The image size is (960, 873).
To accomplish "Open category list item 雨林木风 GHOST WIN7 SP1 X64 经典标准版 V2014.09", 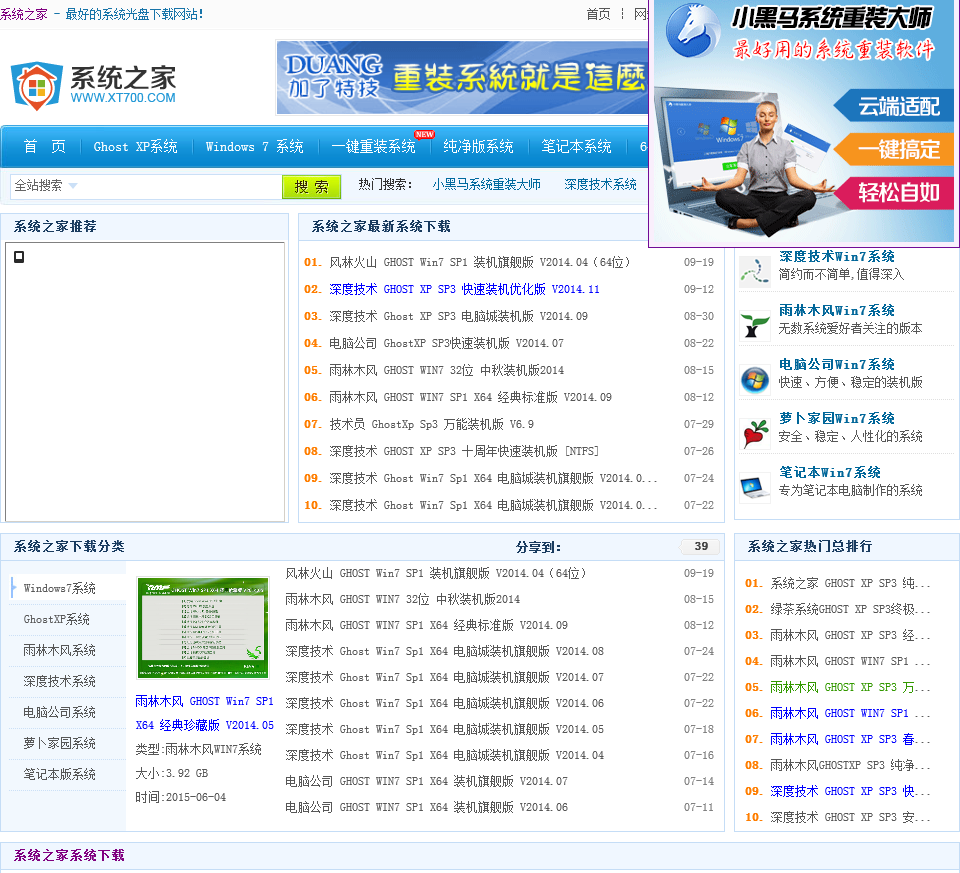I will point(426,626).
